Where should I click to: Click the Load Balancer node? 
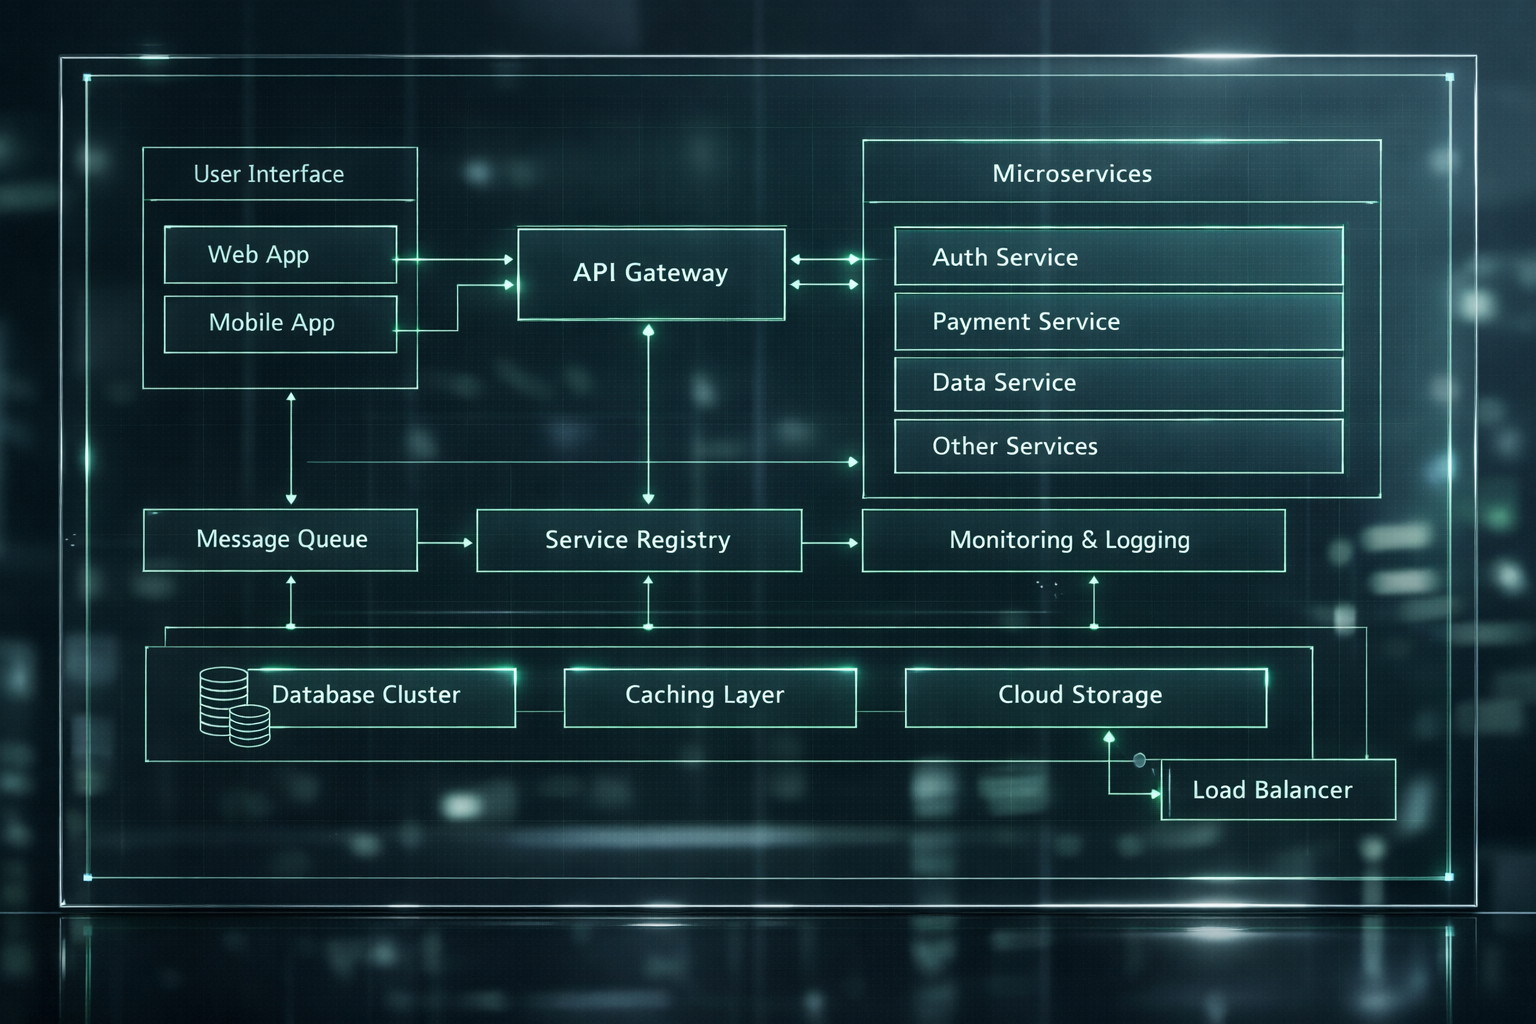(x=1278, y=790)
